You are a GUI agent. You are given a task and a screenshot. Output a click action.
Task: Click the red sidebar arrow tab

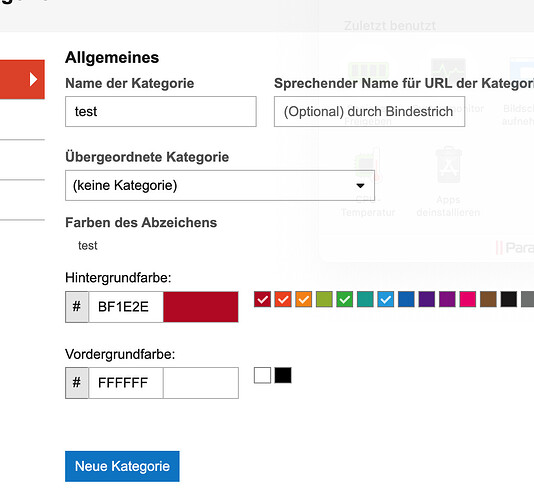[22, 79]
